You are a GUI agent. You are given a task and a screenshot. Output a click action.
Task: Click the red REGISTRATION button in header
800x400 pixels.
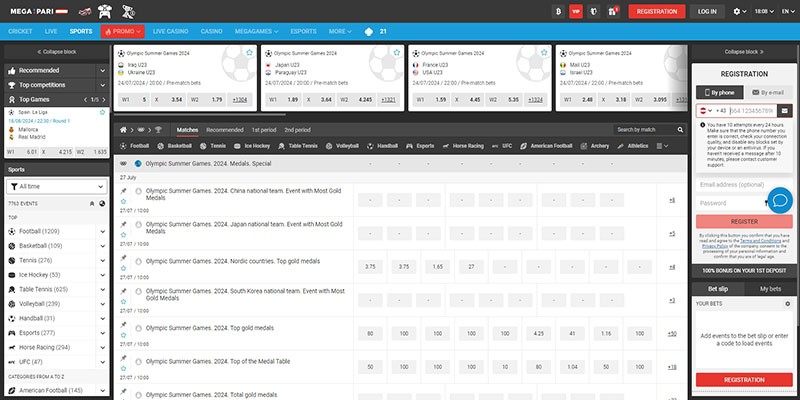(657, 11)
